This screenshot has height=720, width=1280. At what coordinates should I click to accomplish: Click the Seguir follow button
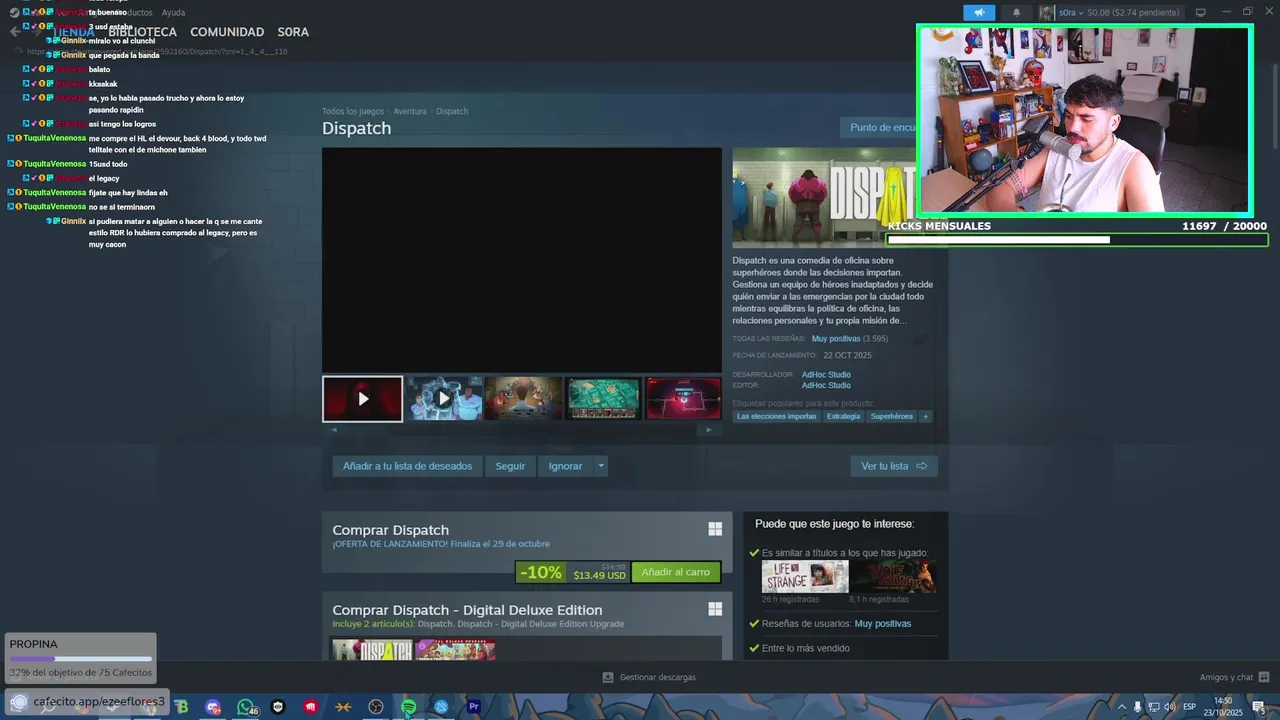click(x=510, y=466)
